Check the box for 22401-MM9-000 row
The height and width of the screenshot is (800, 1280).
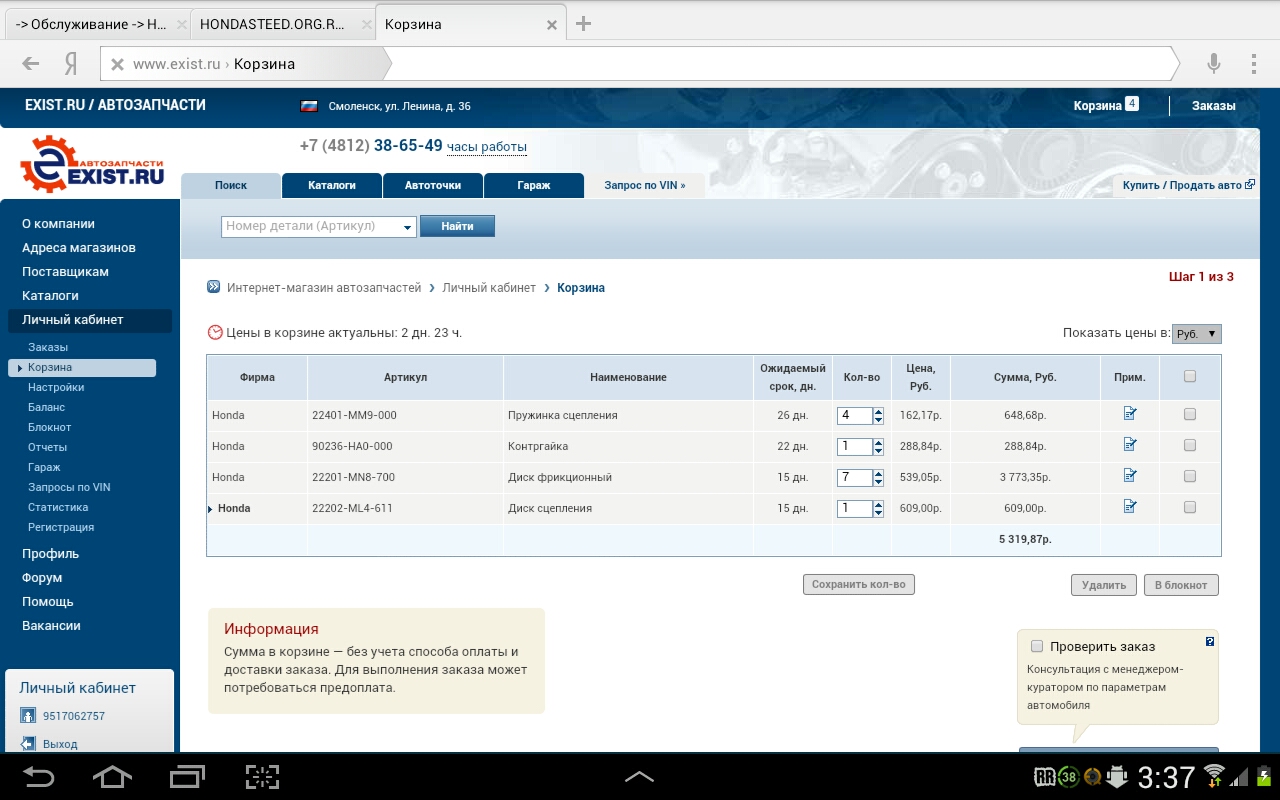point(1190,414)
